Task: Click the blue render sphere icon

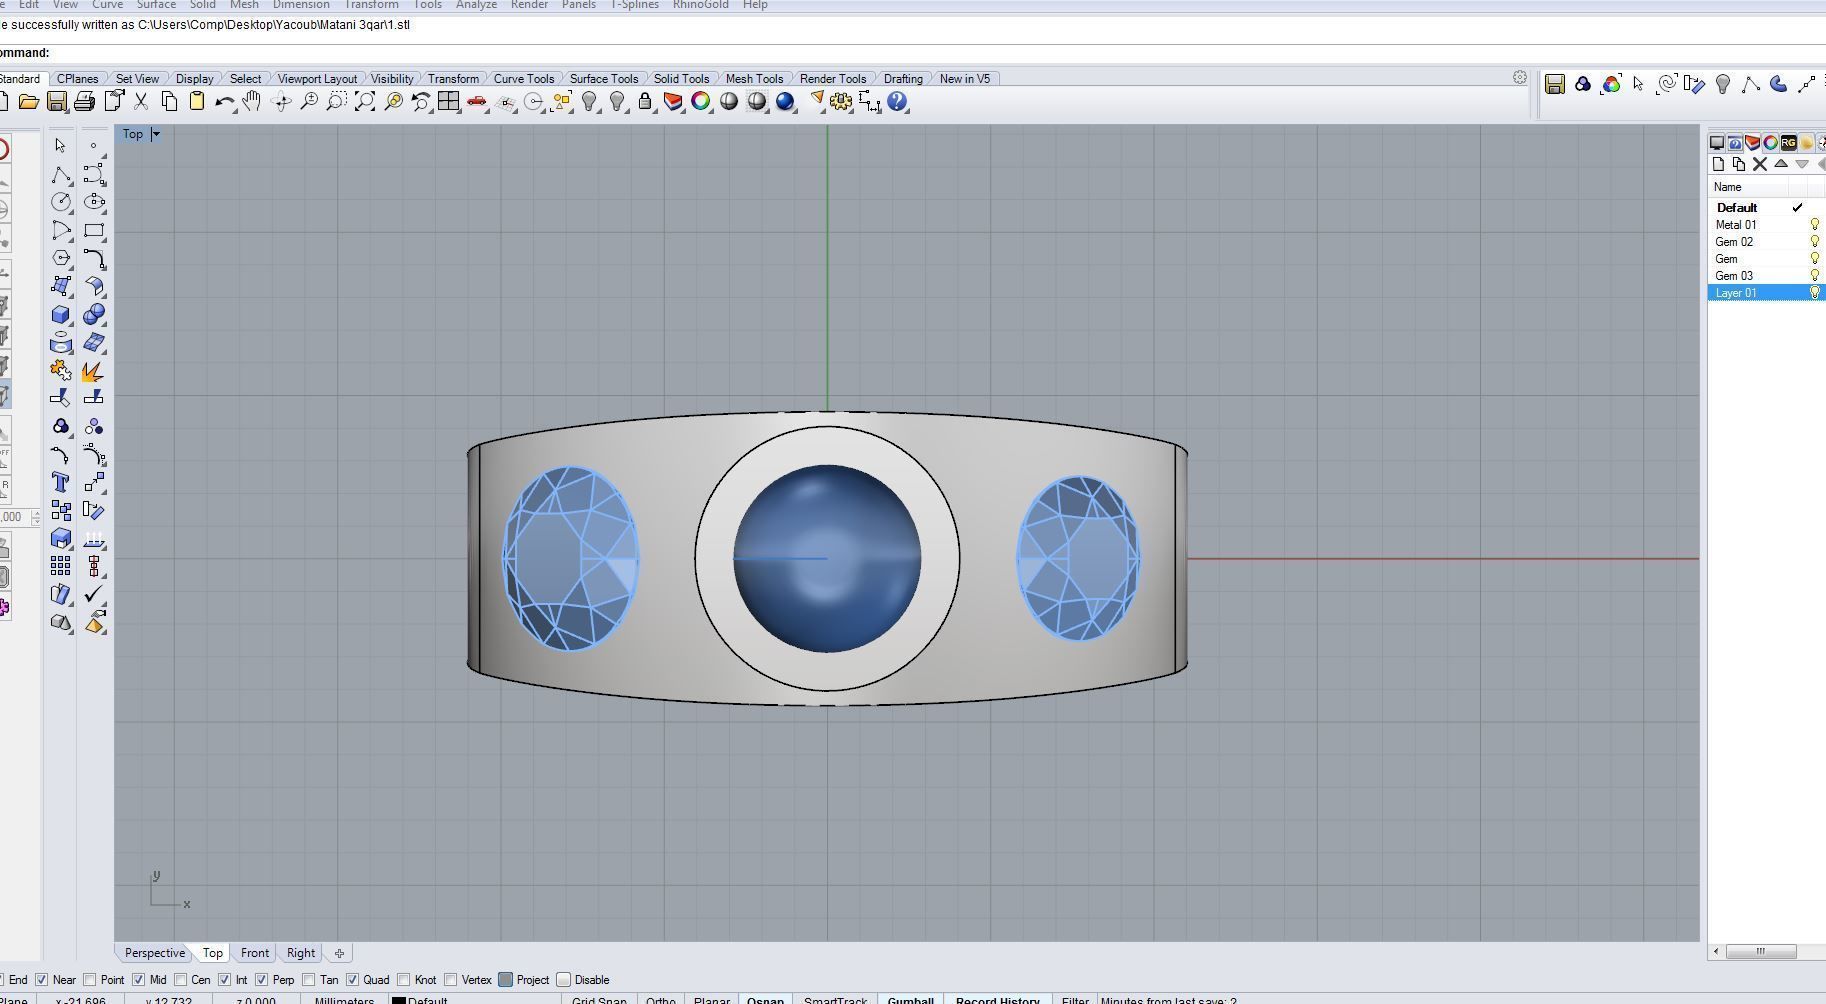Action: click(x=785, y=101)
